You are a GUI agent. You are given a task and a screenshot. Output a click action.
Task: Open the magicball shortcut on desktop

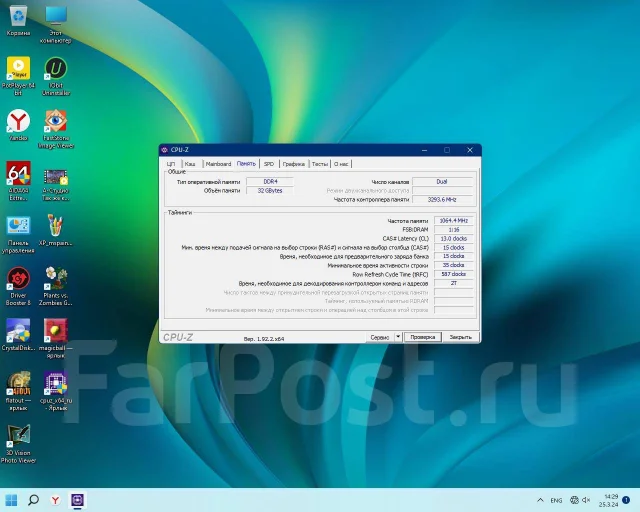tap(56, 339)
